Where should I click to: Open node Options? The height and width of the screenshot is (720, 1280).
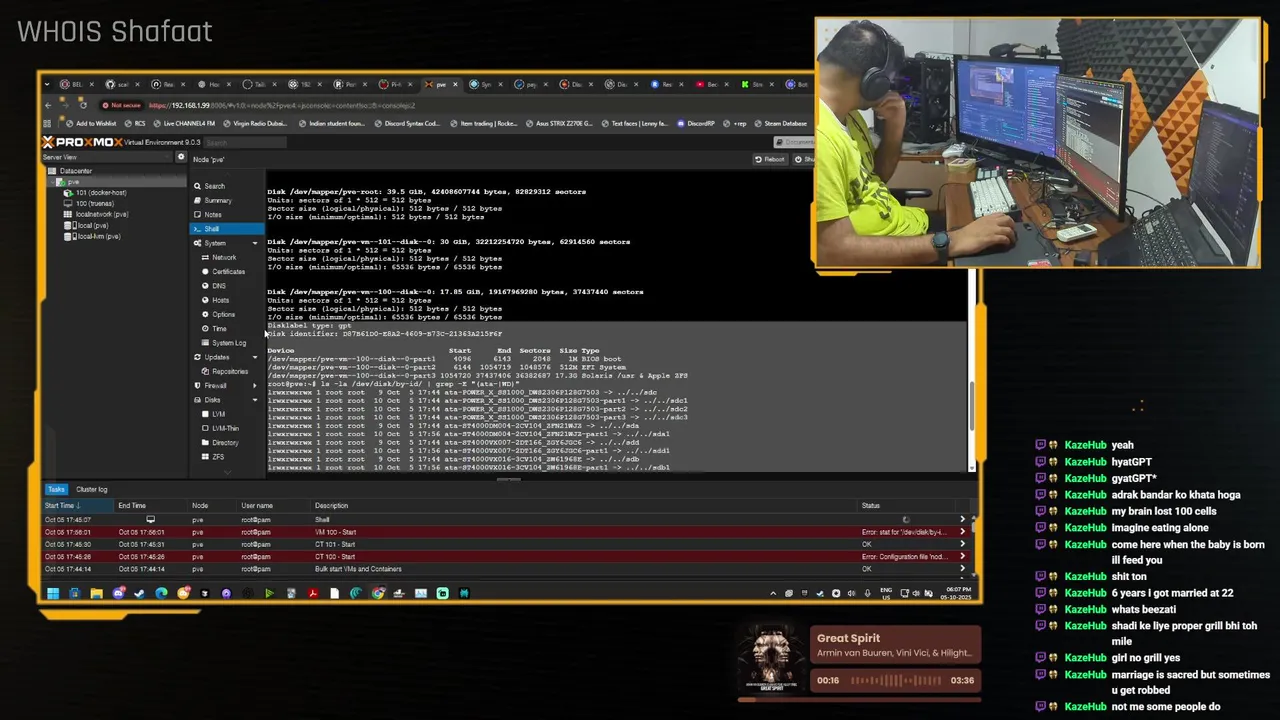223,314
